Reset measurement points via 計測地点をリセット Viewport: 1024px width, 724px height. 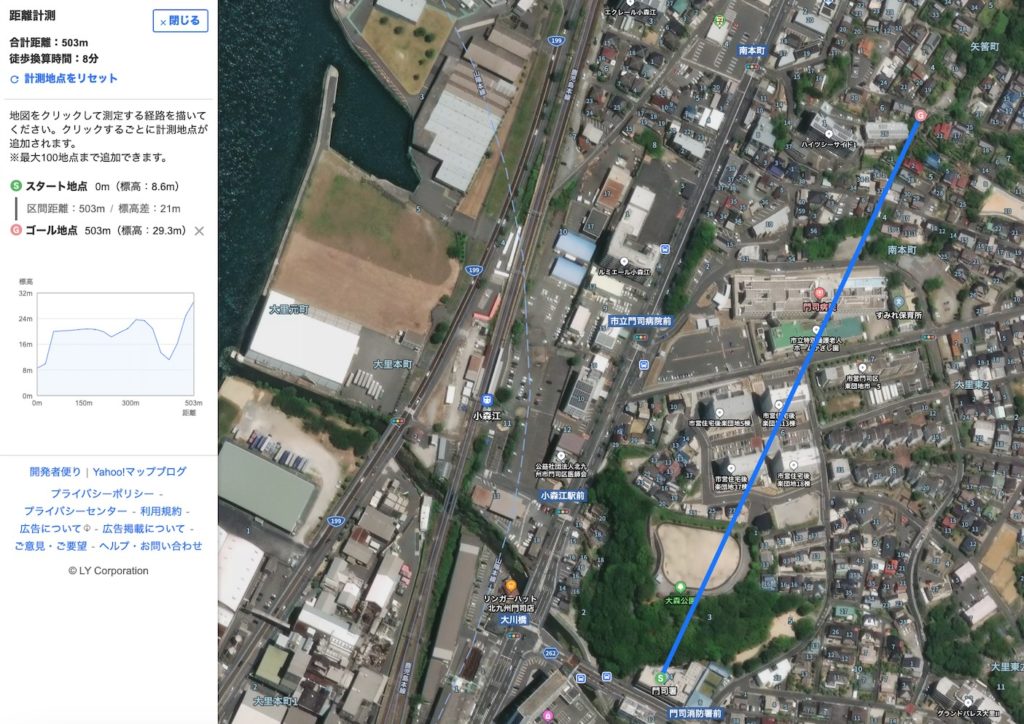pyautogui.click(x=64, y=78)
